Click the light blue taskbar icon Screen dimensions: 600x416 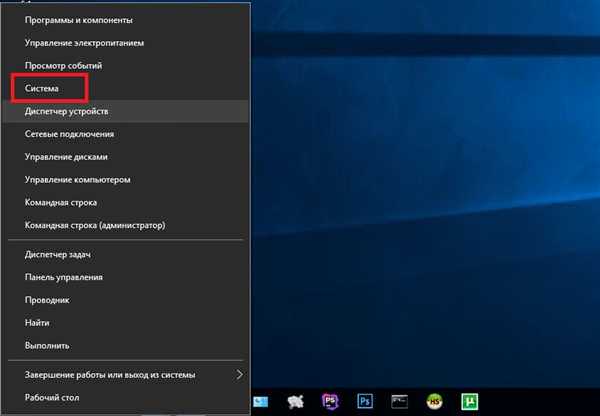tap(261, 401)
